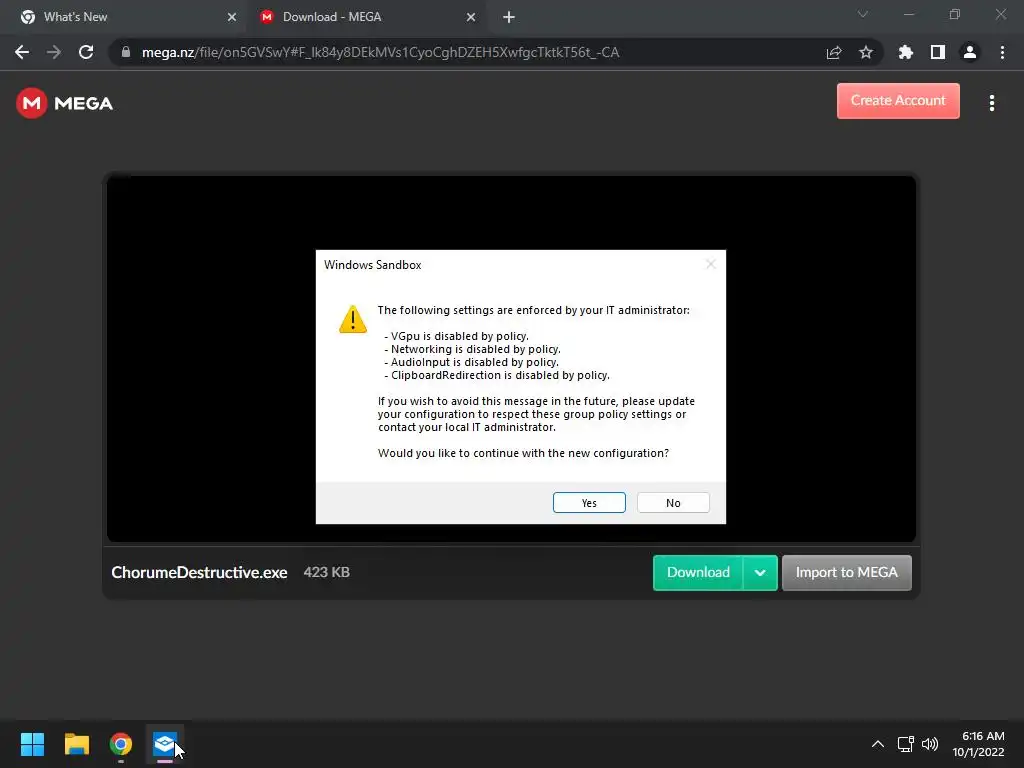This screenshot has height=768, width=1024.
Task: Go forward in browser history
Action: coord(54,52)
